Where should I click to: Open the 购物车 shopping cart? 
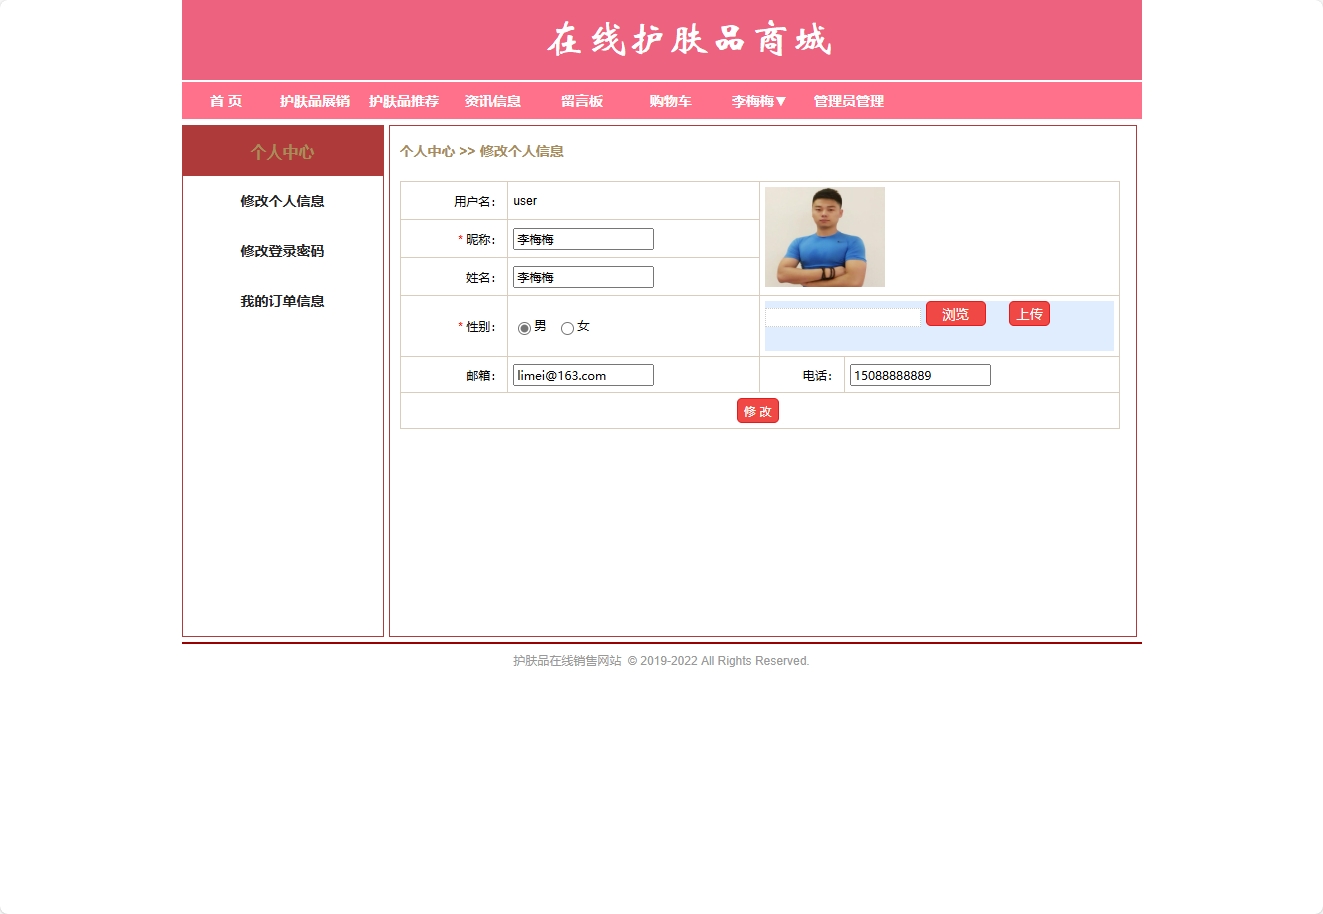click(668, 101)
